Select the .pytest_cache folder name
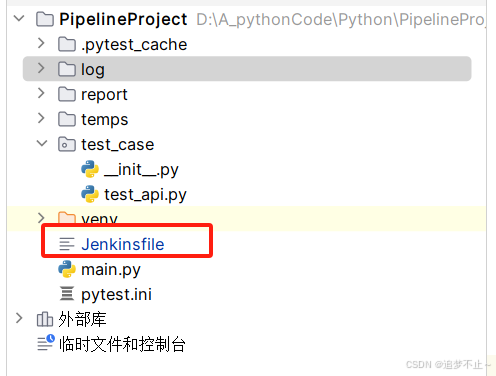 pos(134,45)
